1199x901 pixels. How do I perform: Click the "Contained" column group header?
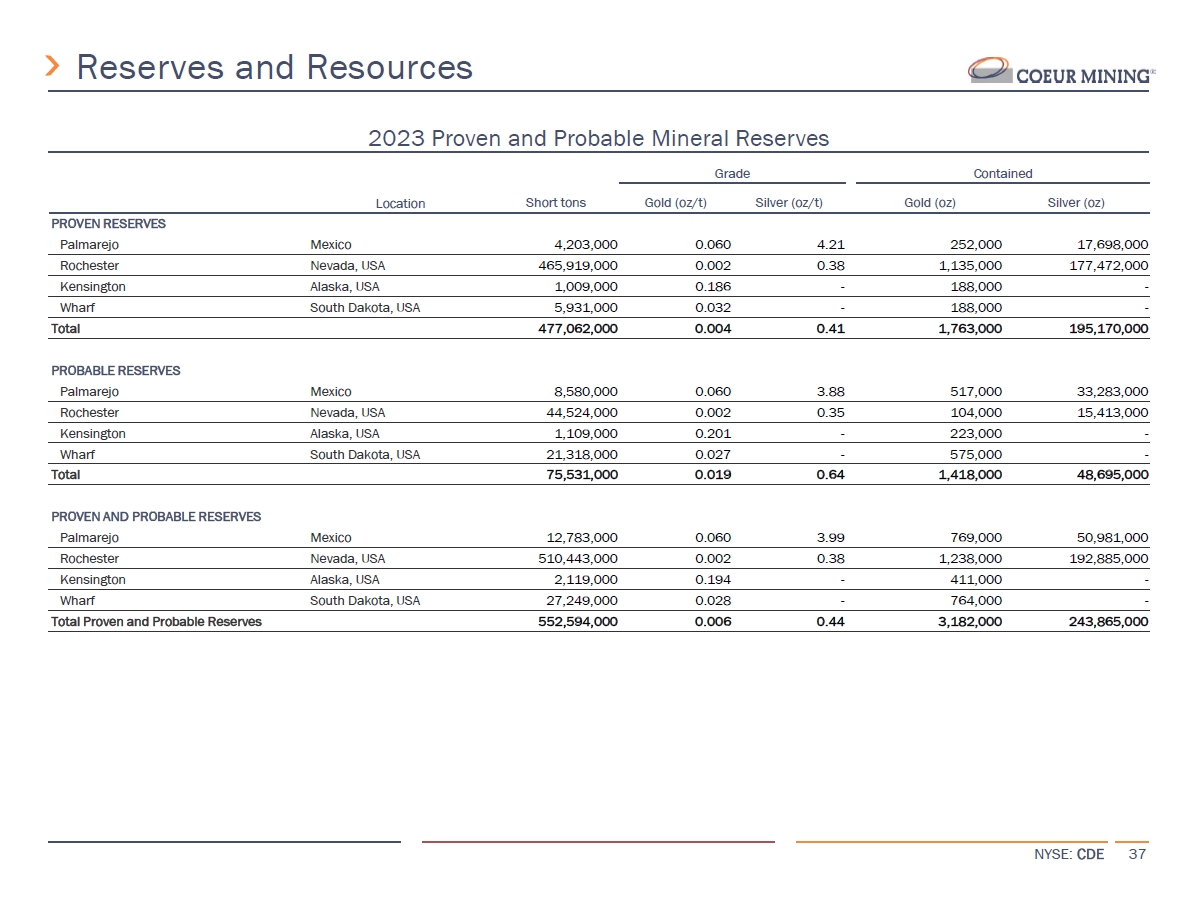coord(1002,173)
